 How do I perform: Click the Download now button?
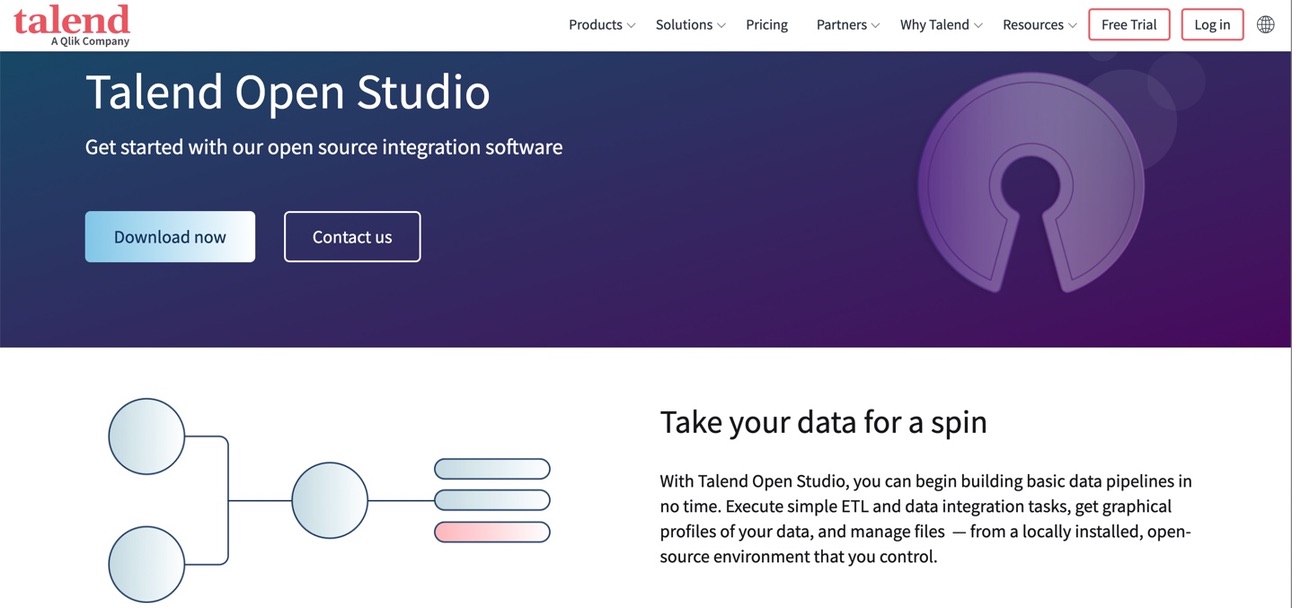click(x=170, y=237)
